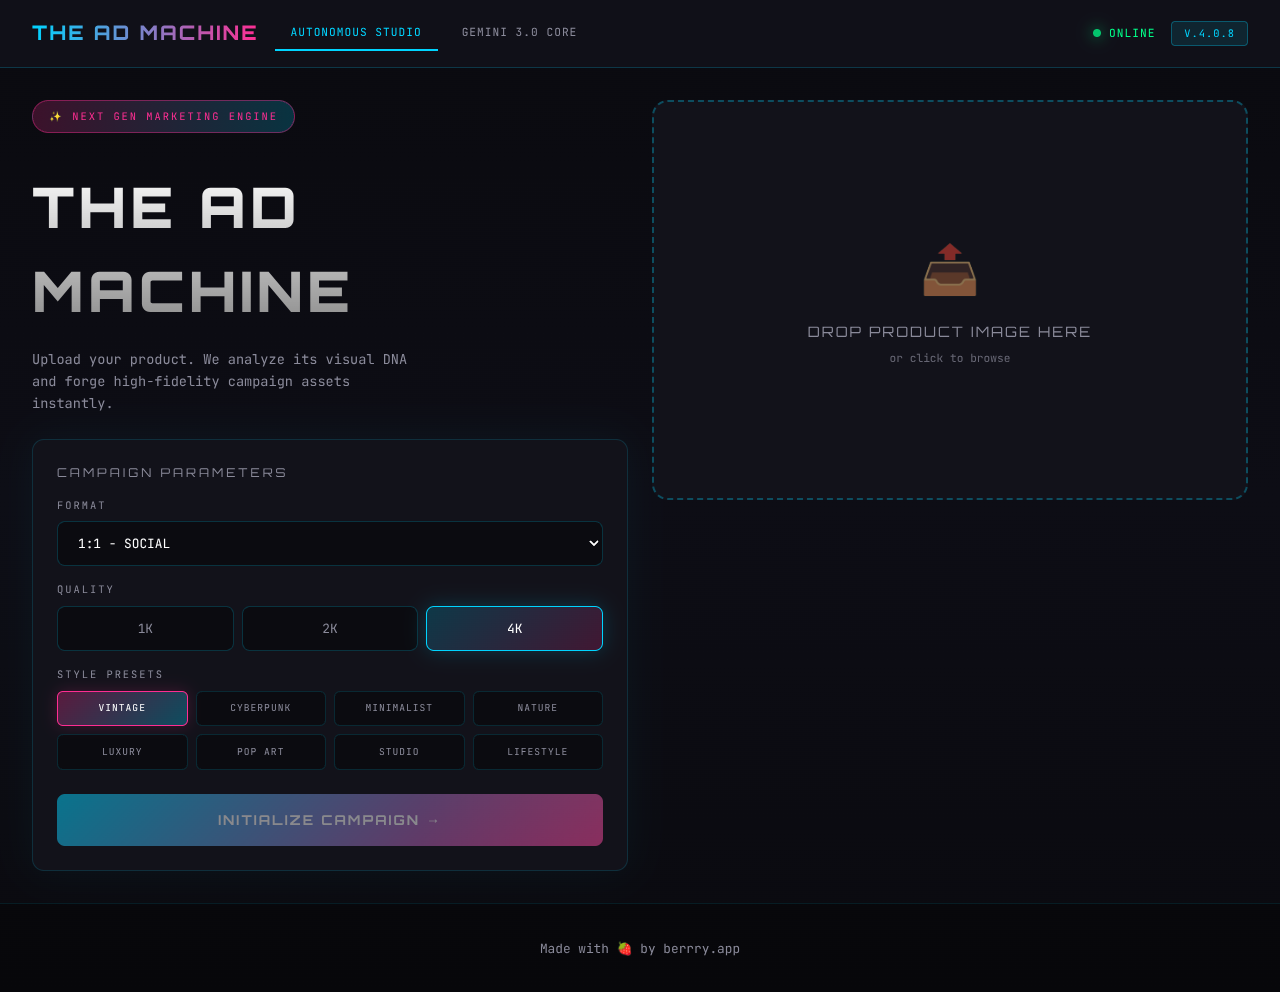Select the MINIMALIST style preset
Viewport: 1280px width, 992px height.
[x=399, y=708]
